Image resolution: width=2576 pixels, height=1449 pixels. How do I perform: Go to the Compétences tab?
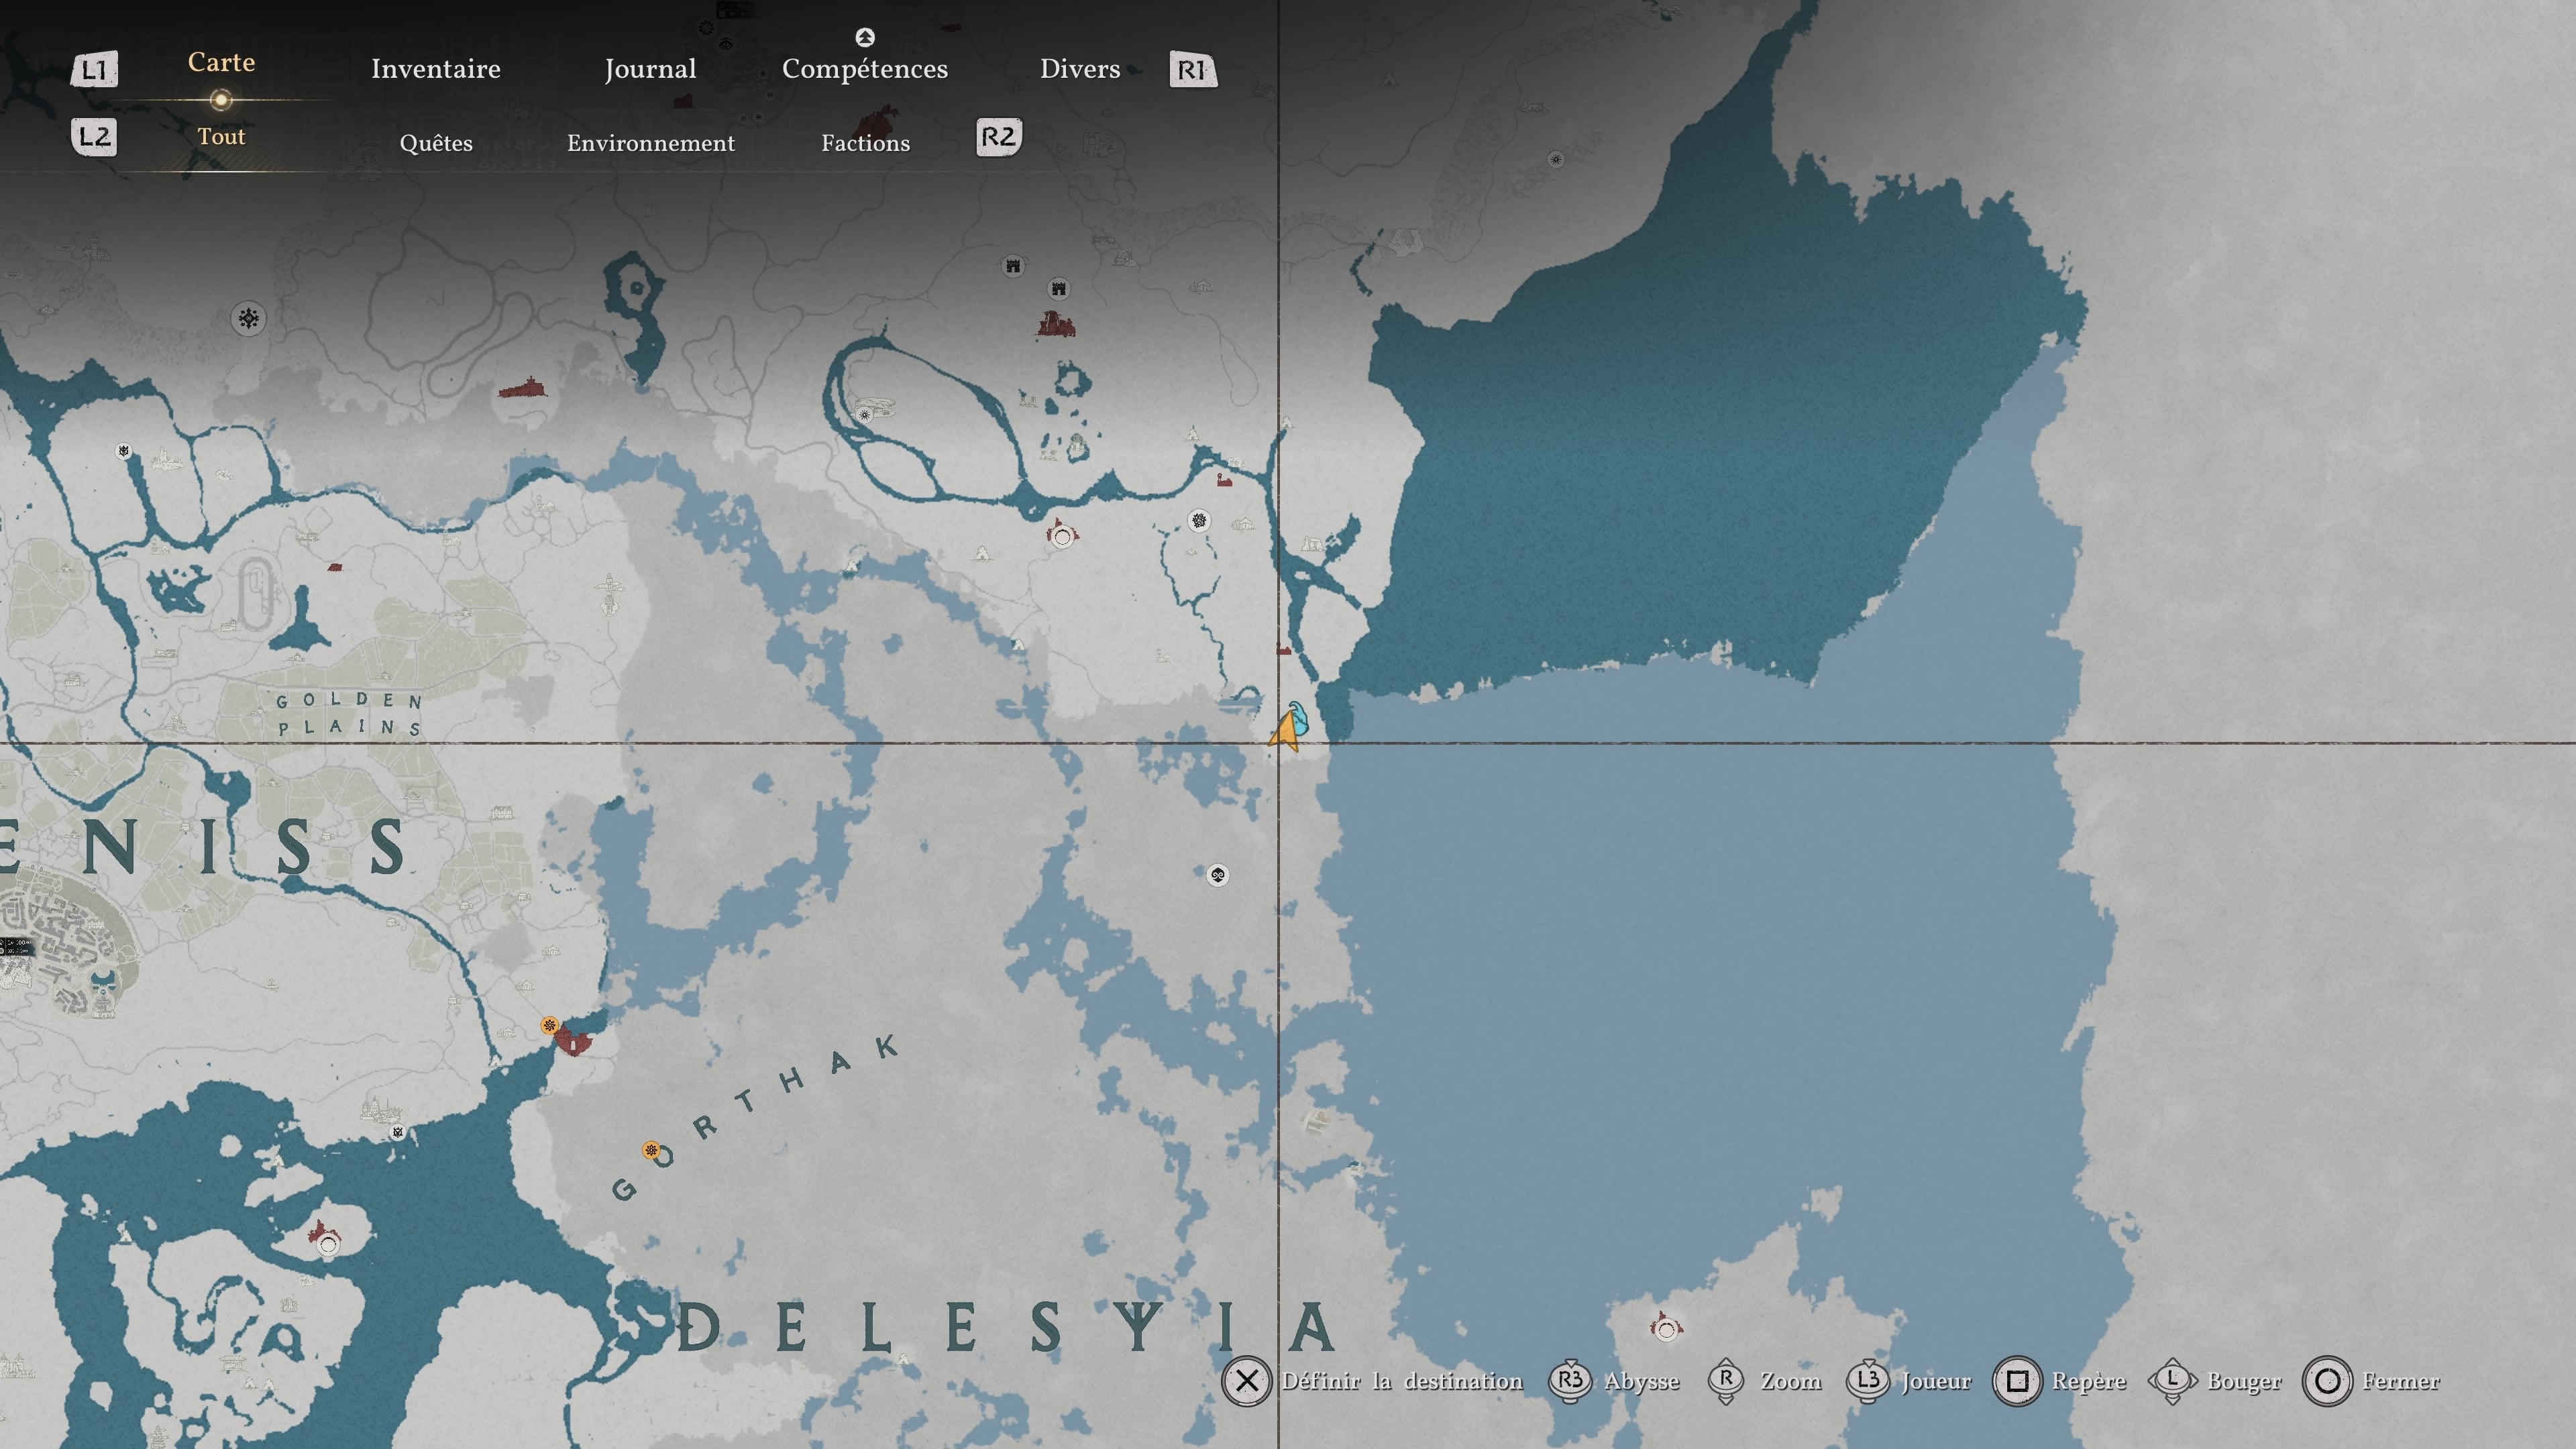(x=865, y=69)
